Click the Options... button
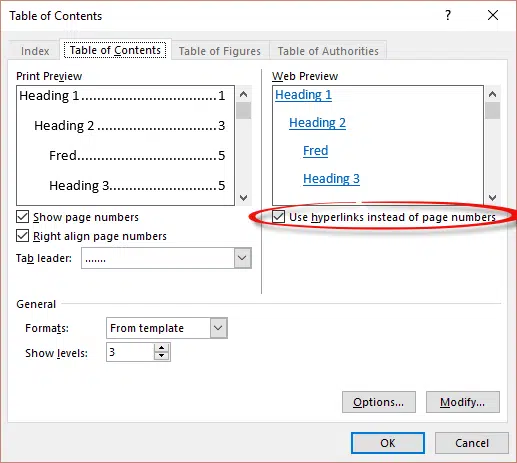517x463 pixels. 379,402
